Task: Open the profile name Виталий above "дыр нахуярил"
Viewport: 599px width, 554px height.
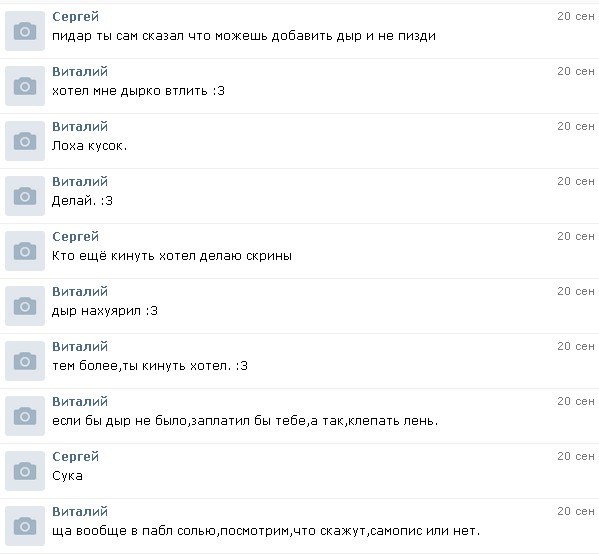Action: point(80,292)
